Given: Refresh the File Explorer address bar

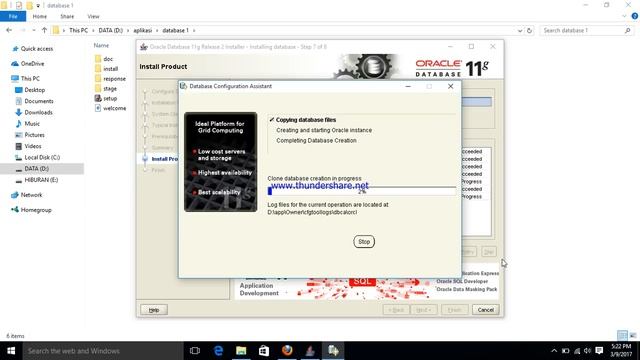Looking at the screenshot, I should point(529,30).
